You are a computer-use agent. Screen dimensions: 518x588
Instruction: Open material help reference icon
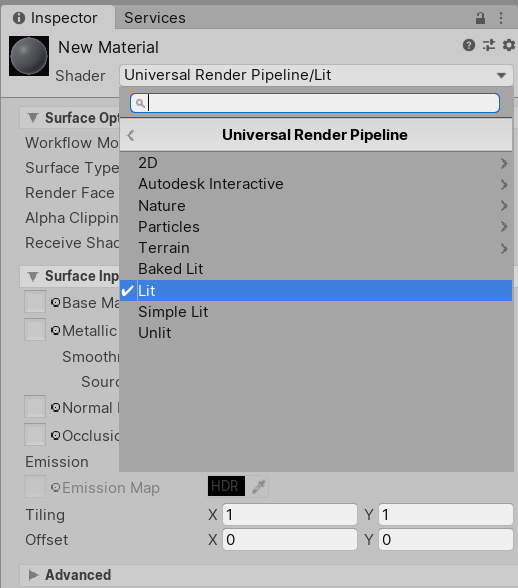tap(468, 45)
